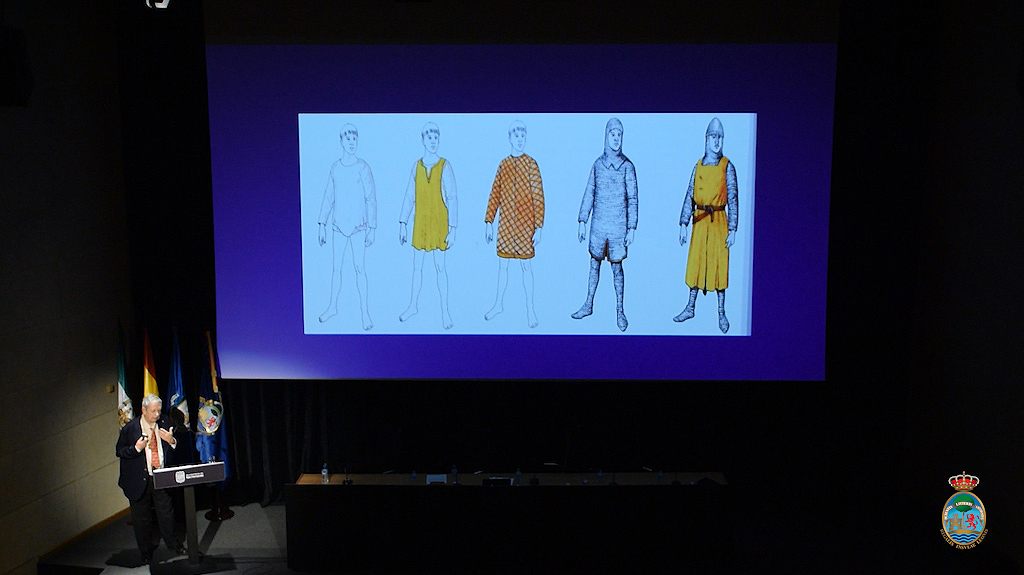The width and height of the screenshot is (1024, 575).
Task: Click the crown atop the coat of arms
Action: pos(964,482)
